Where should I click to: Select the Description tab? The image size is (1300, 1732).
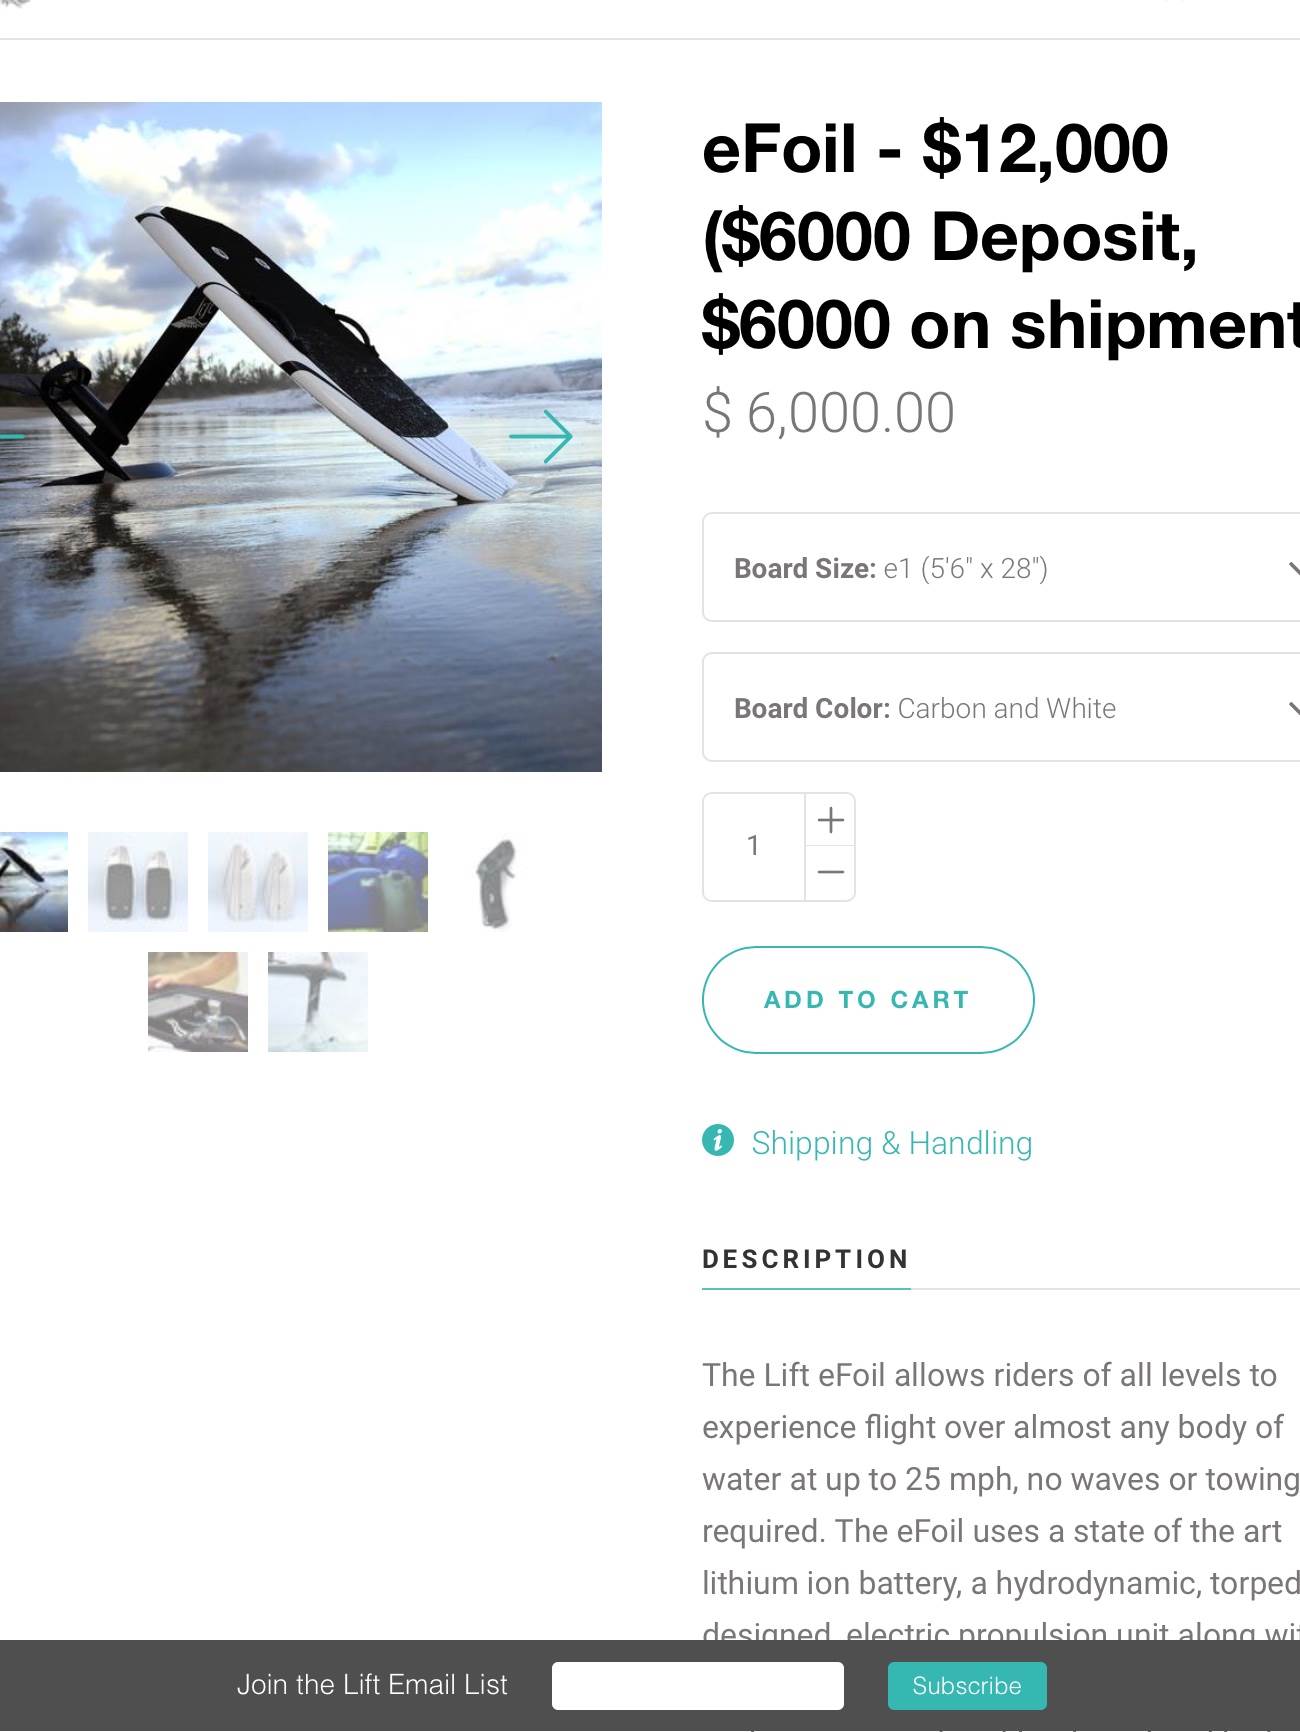[x=805, y=1259]
